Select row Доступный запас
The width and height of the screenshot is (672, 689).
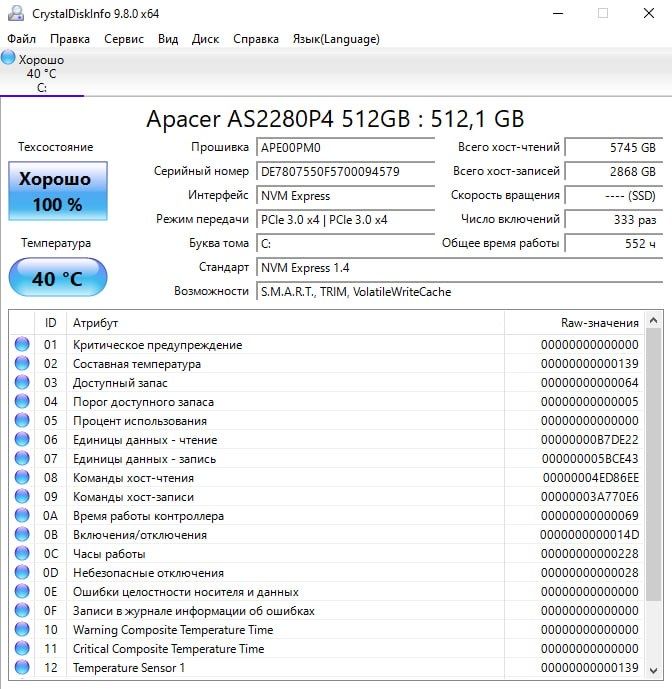pos(326,383)
